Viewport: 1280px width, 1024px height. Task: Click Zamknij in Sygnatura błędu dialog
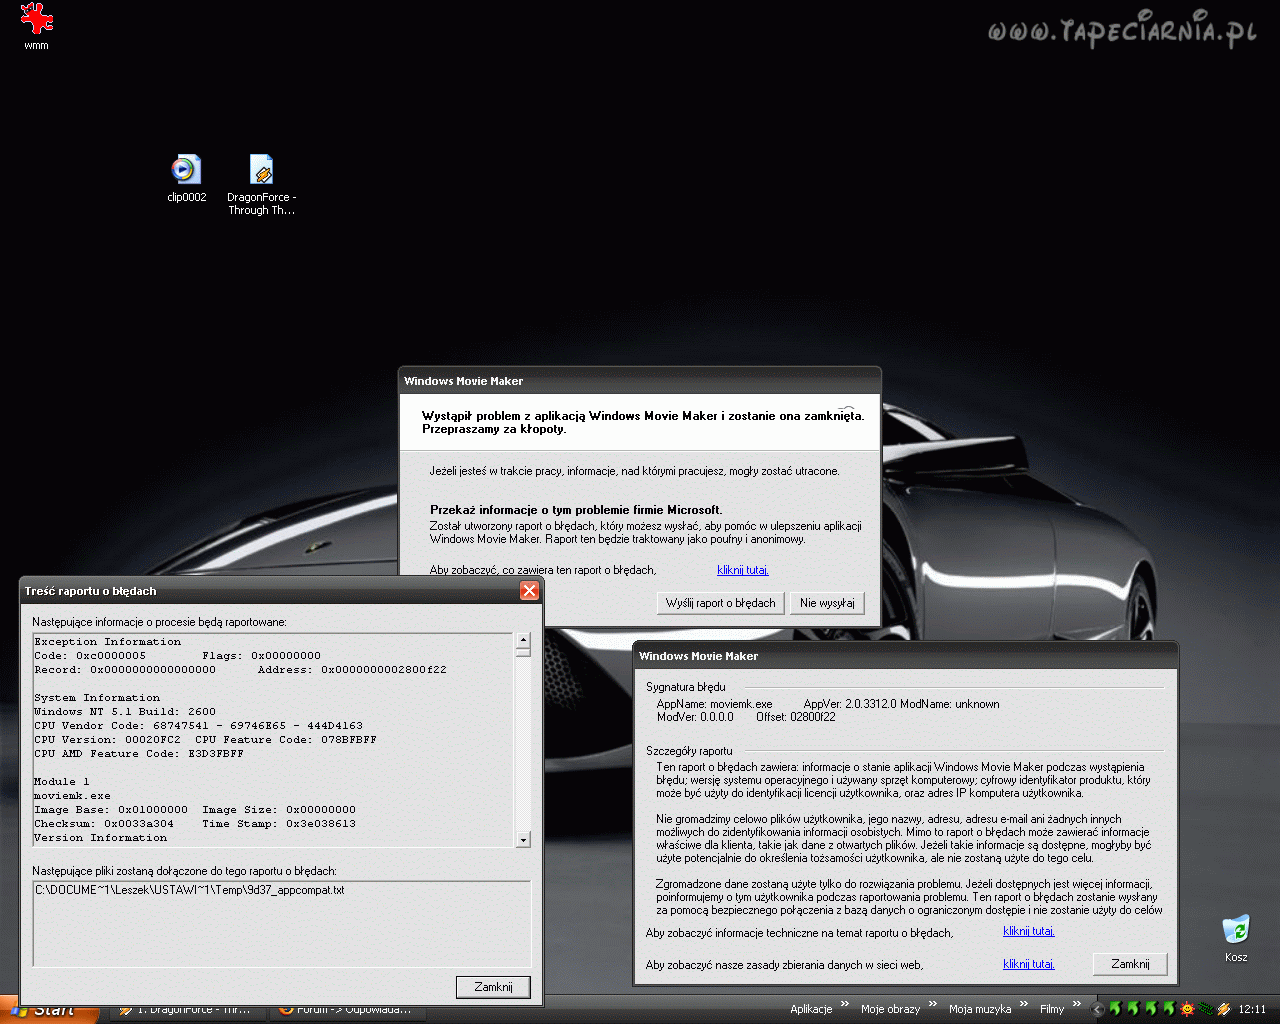point(1130,964)
